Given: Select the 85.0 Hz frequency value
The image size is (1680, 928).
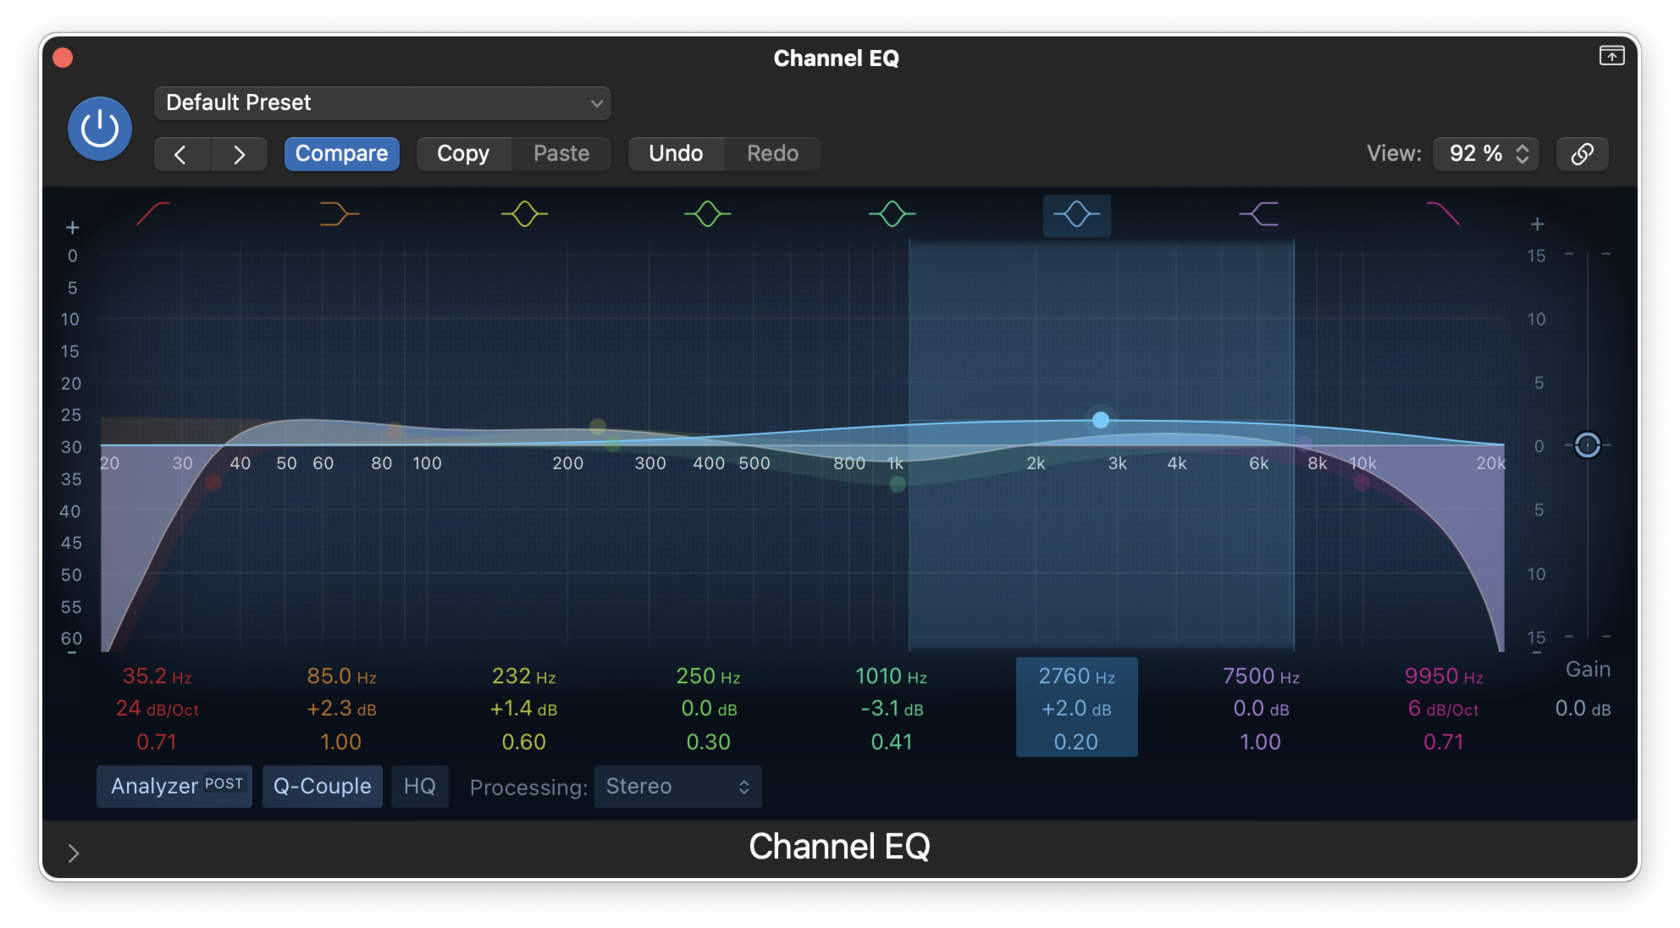Looking at the screenshot, I should click(x=341, y=676).
